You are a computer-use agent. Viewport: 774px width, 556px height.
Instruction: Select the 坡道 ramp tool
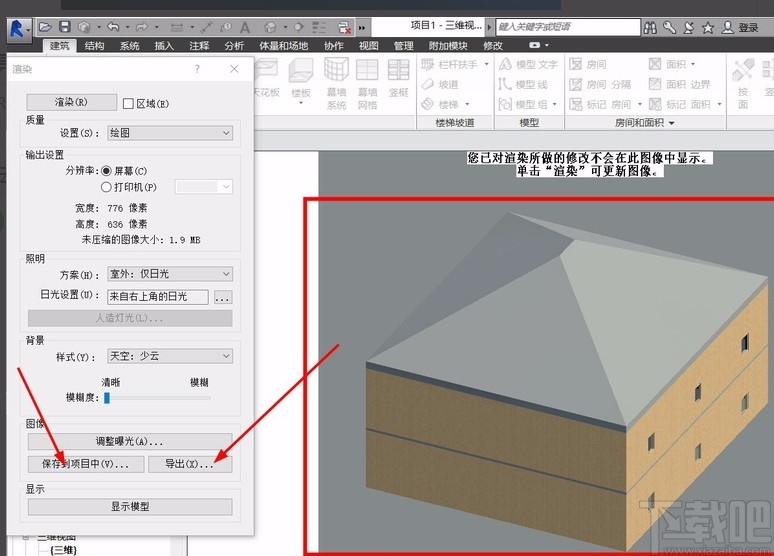click(440, 84)
